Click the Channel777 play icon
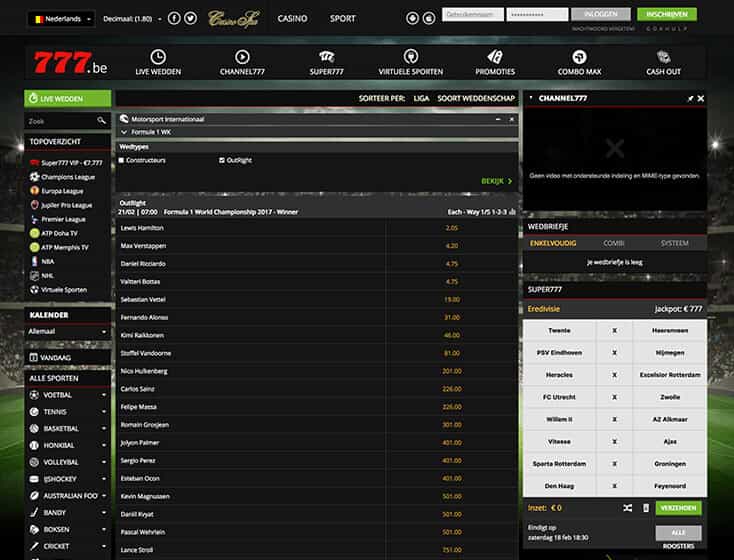This screenshot has height=560, width=734. [x=242, y=57]
